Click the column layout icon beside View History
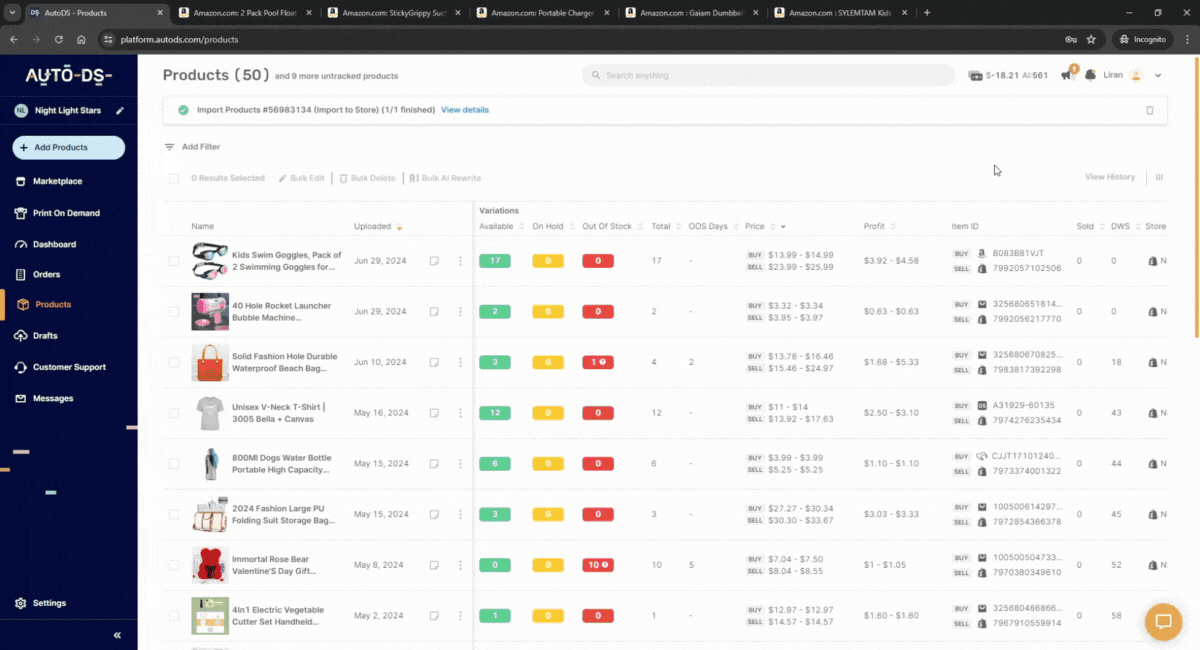Viewport: 1200px width, 650px height. coord(1159,178)
